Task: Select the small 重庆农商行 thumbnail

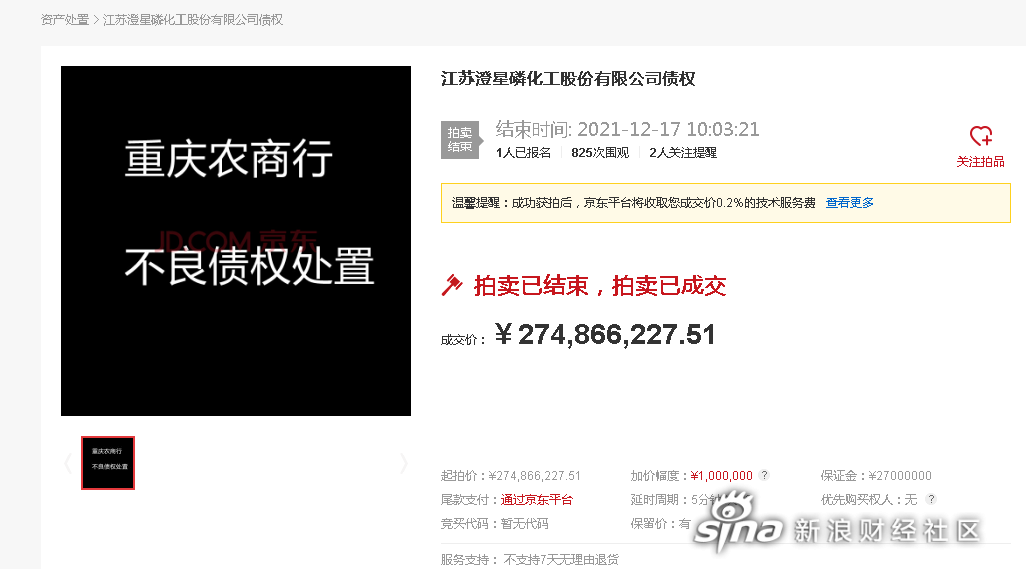Action: point(108,463)
